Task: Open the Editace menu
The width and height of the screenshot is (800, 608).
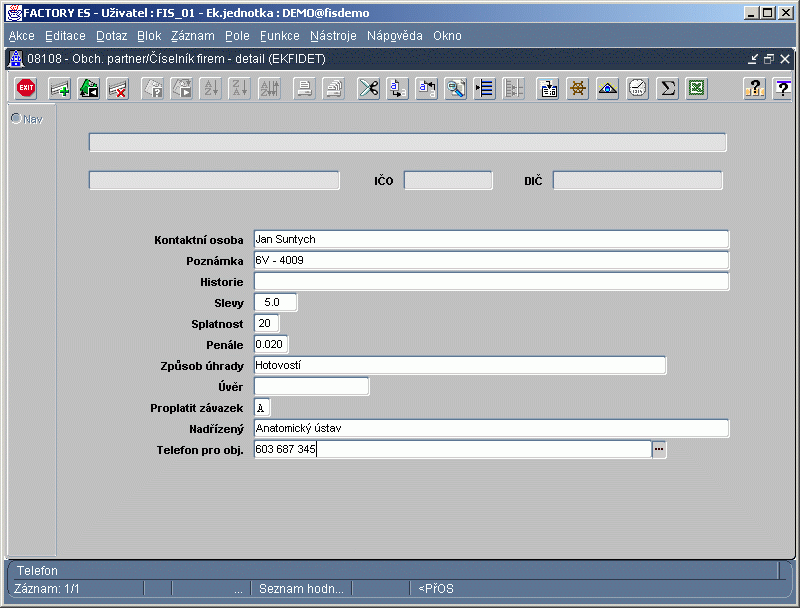Action: (x=65, y=36)
